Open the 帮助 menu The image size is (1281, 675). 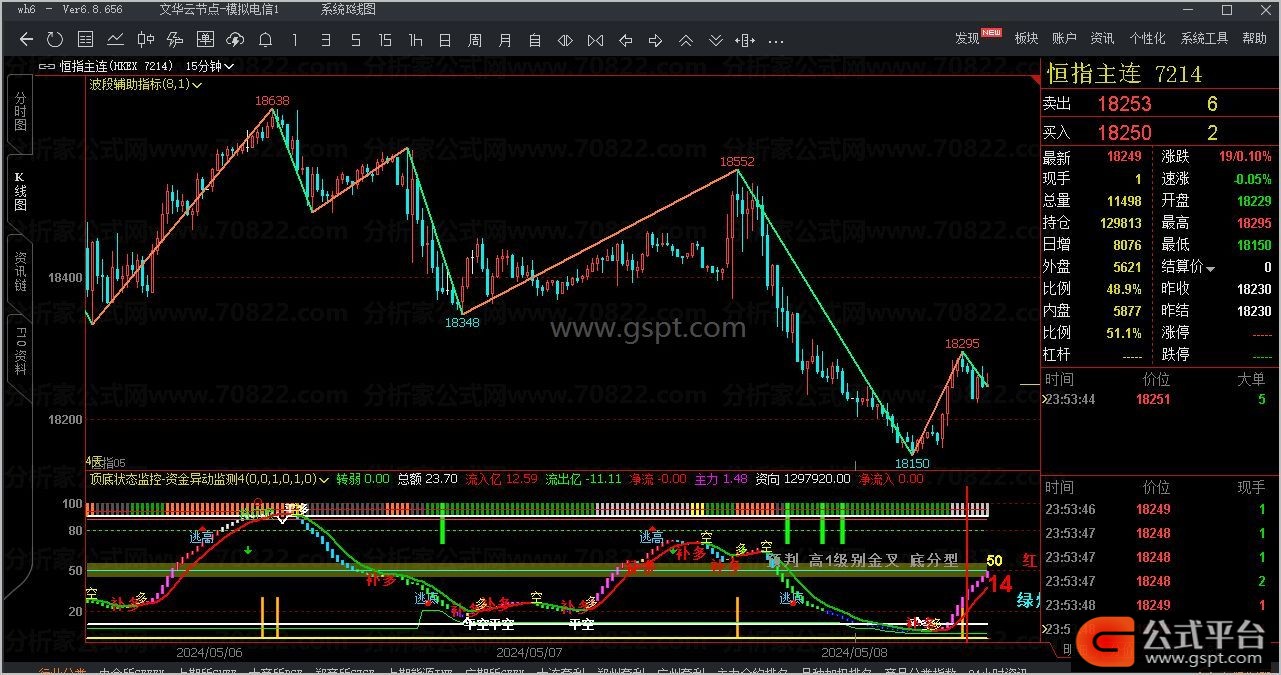click(1254, 39)
